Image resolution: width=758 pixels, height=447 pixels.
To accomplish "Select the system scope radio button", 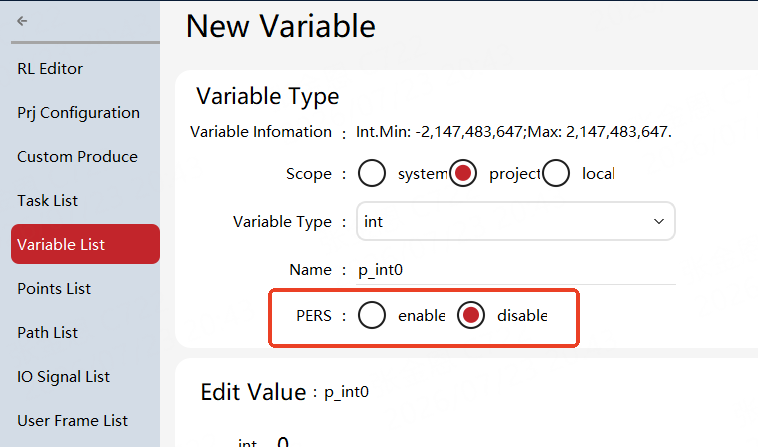I will [x=372, y=173].
